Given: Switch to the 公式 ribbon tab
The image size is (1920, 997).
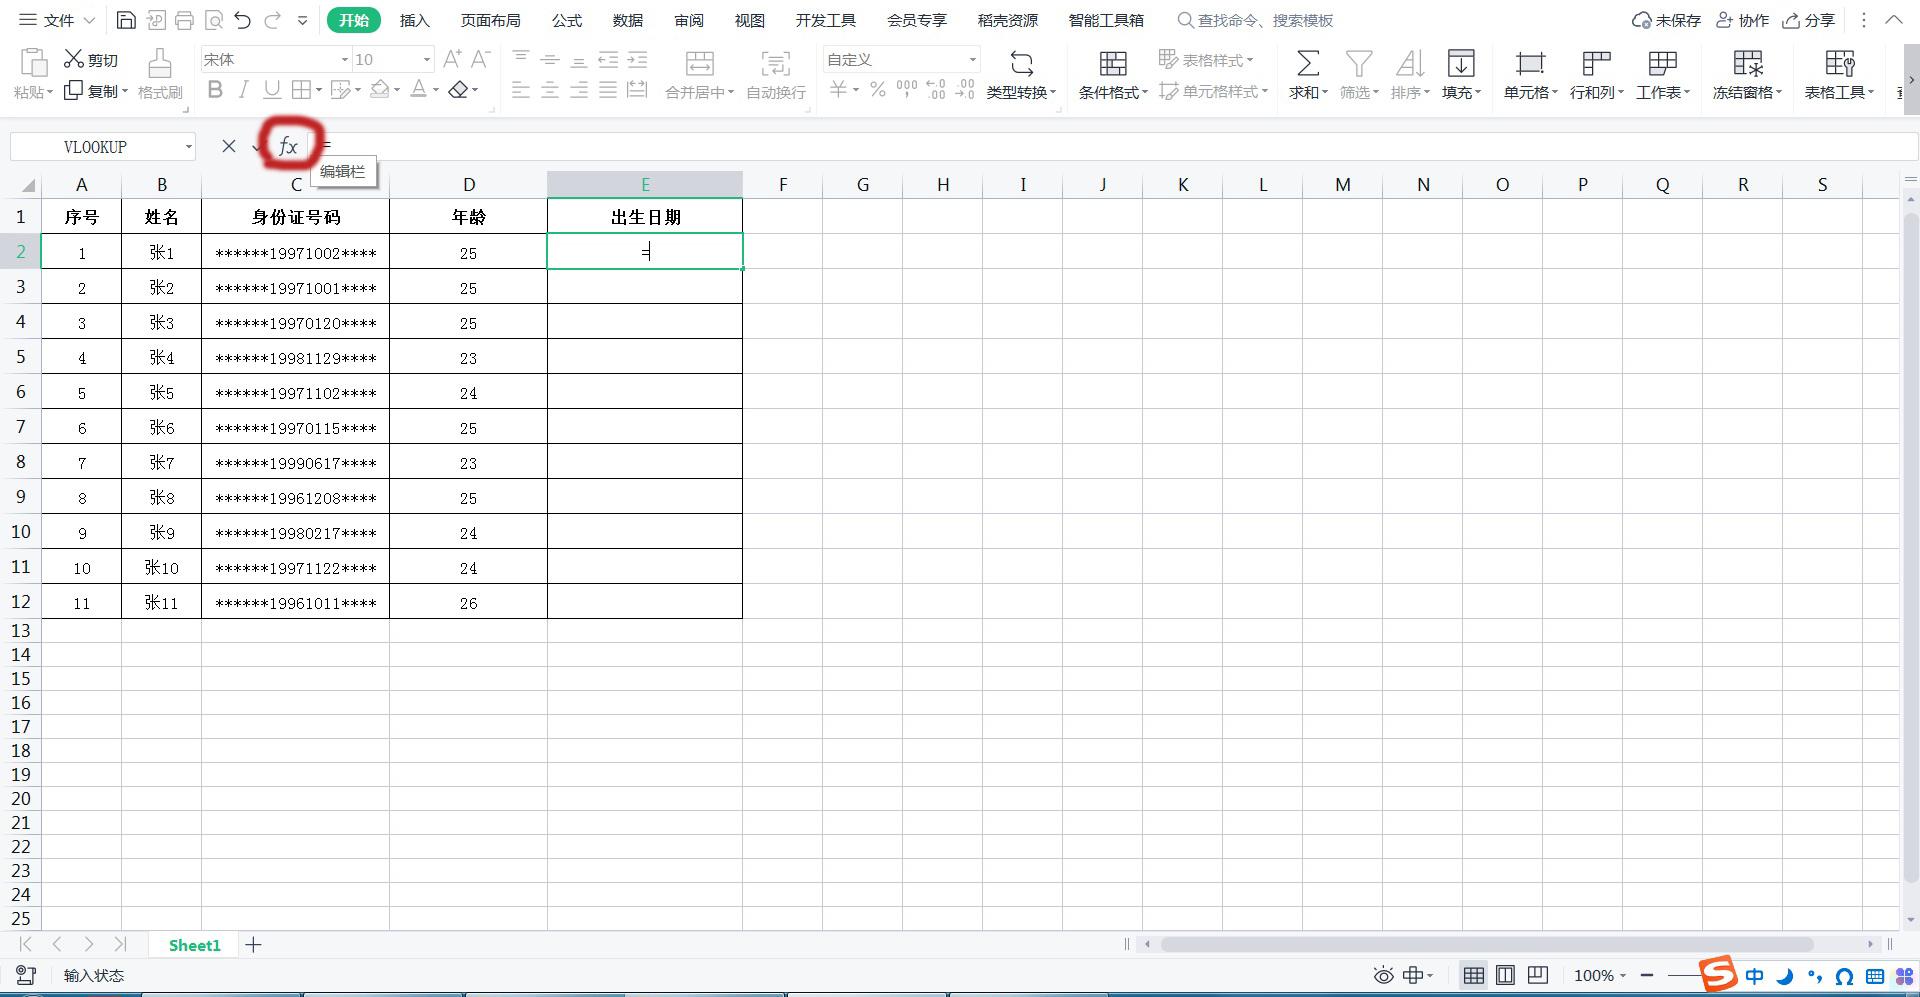Looking at the screenshot, I should (566, 20).
